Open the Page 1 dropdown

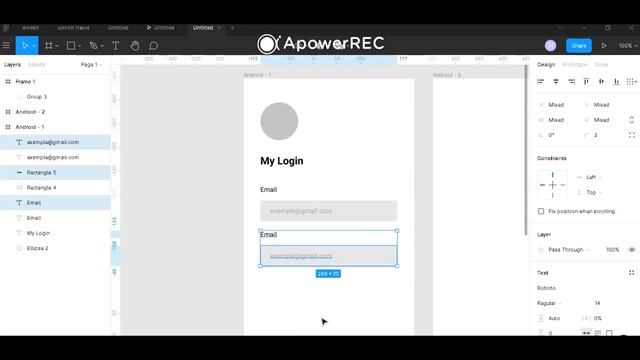point(91,64)
